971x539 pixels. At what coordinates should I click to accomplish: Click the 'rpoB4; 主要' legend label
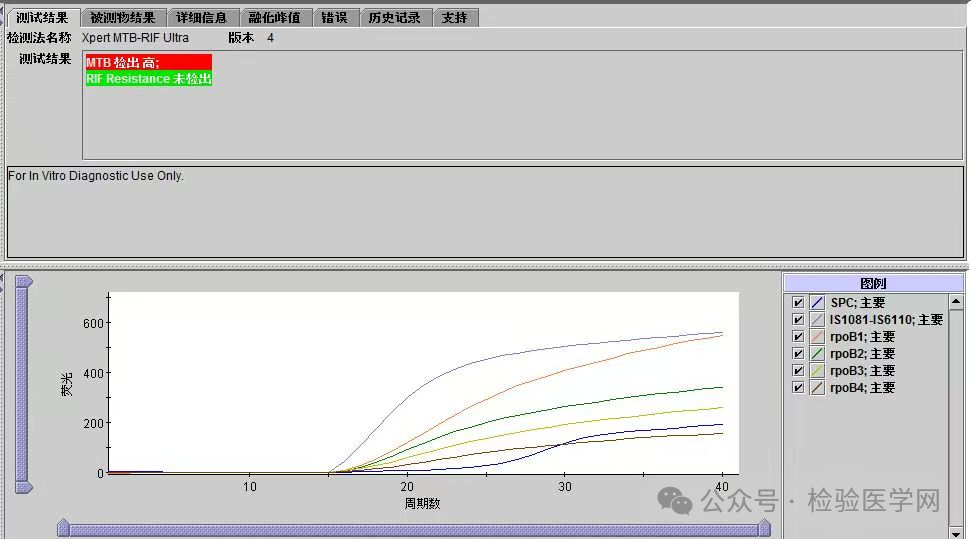pos(863,388)
